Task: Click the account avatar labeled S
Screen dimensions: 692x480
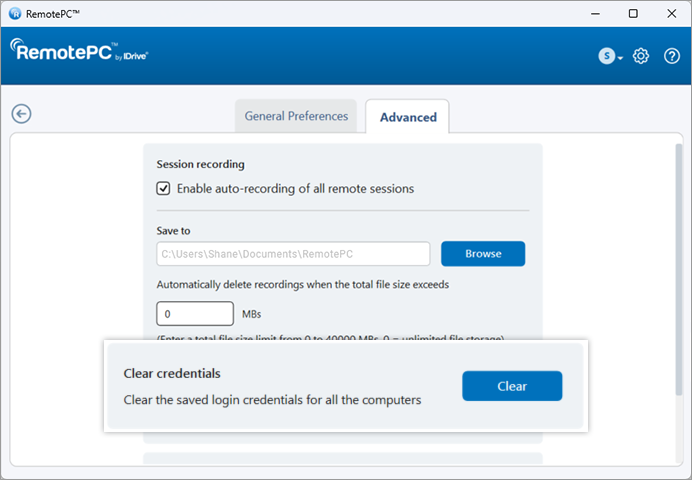Action: [x=606, y=56]
